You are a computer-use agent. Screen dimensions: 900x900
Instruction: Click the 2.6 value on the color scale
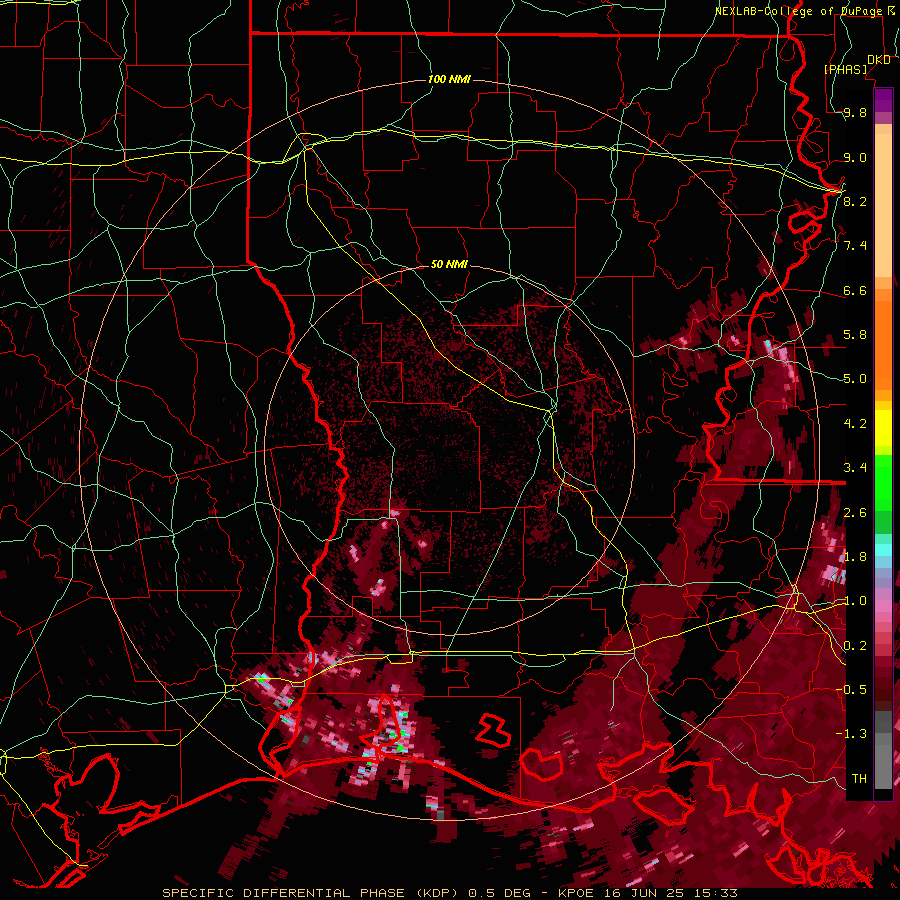click(855, 513)
